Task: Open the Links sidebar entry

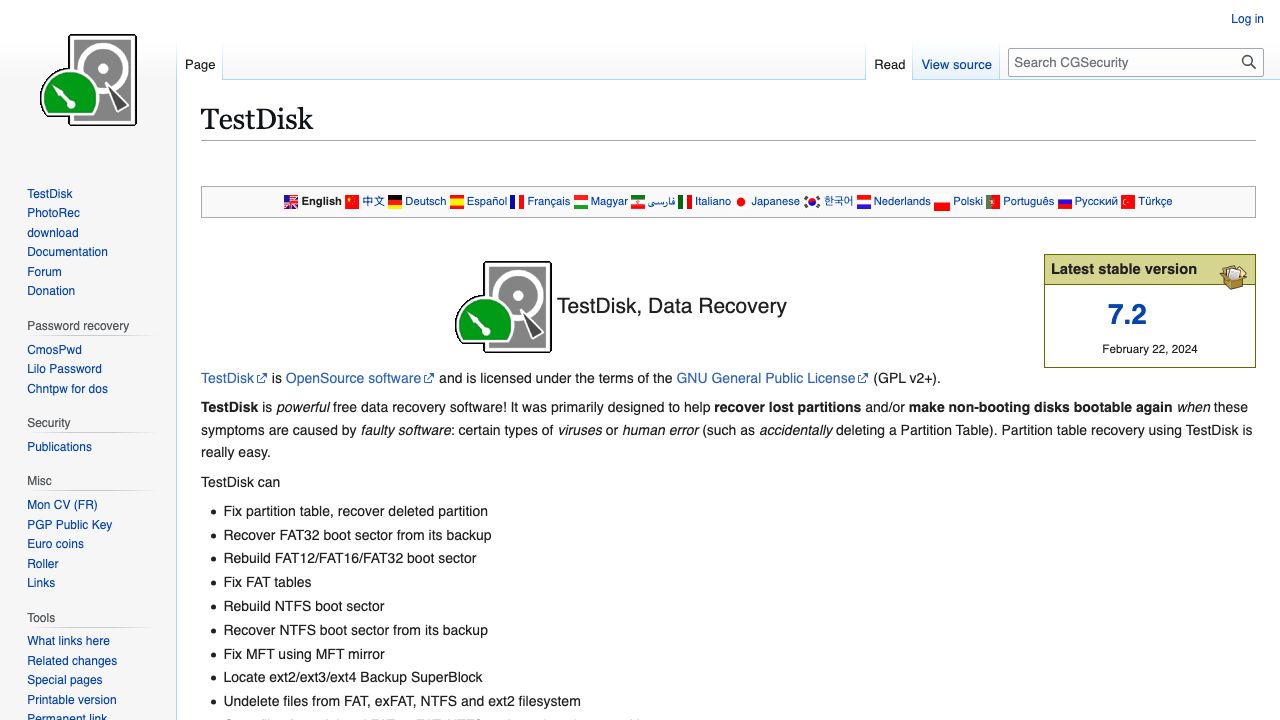Action: (41, 583)
